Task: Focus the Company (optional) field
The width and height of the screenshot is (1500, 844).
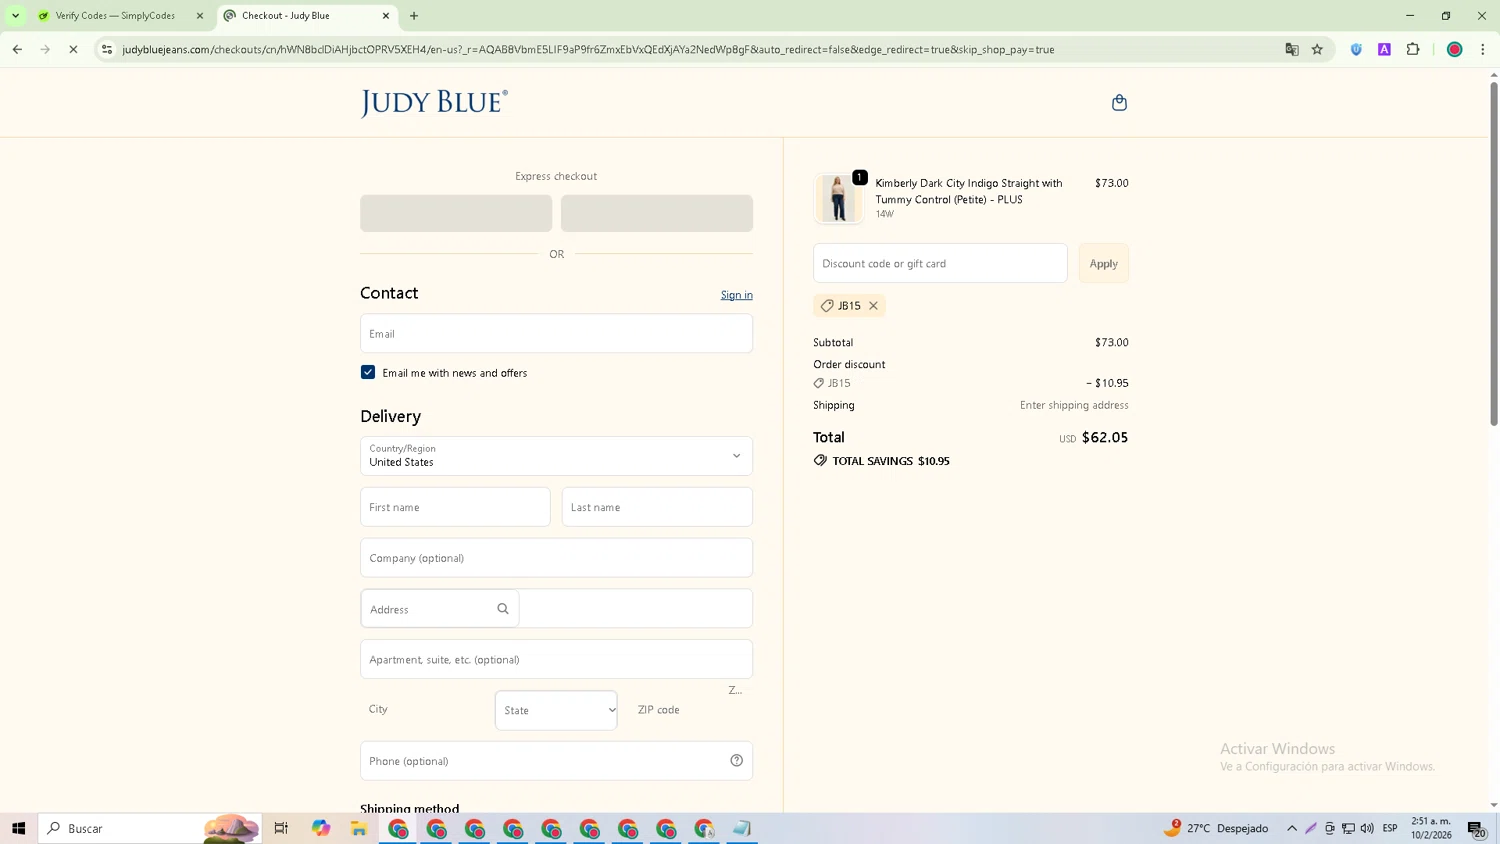Action: point(556,558)
